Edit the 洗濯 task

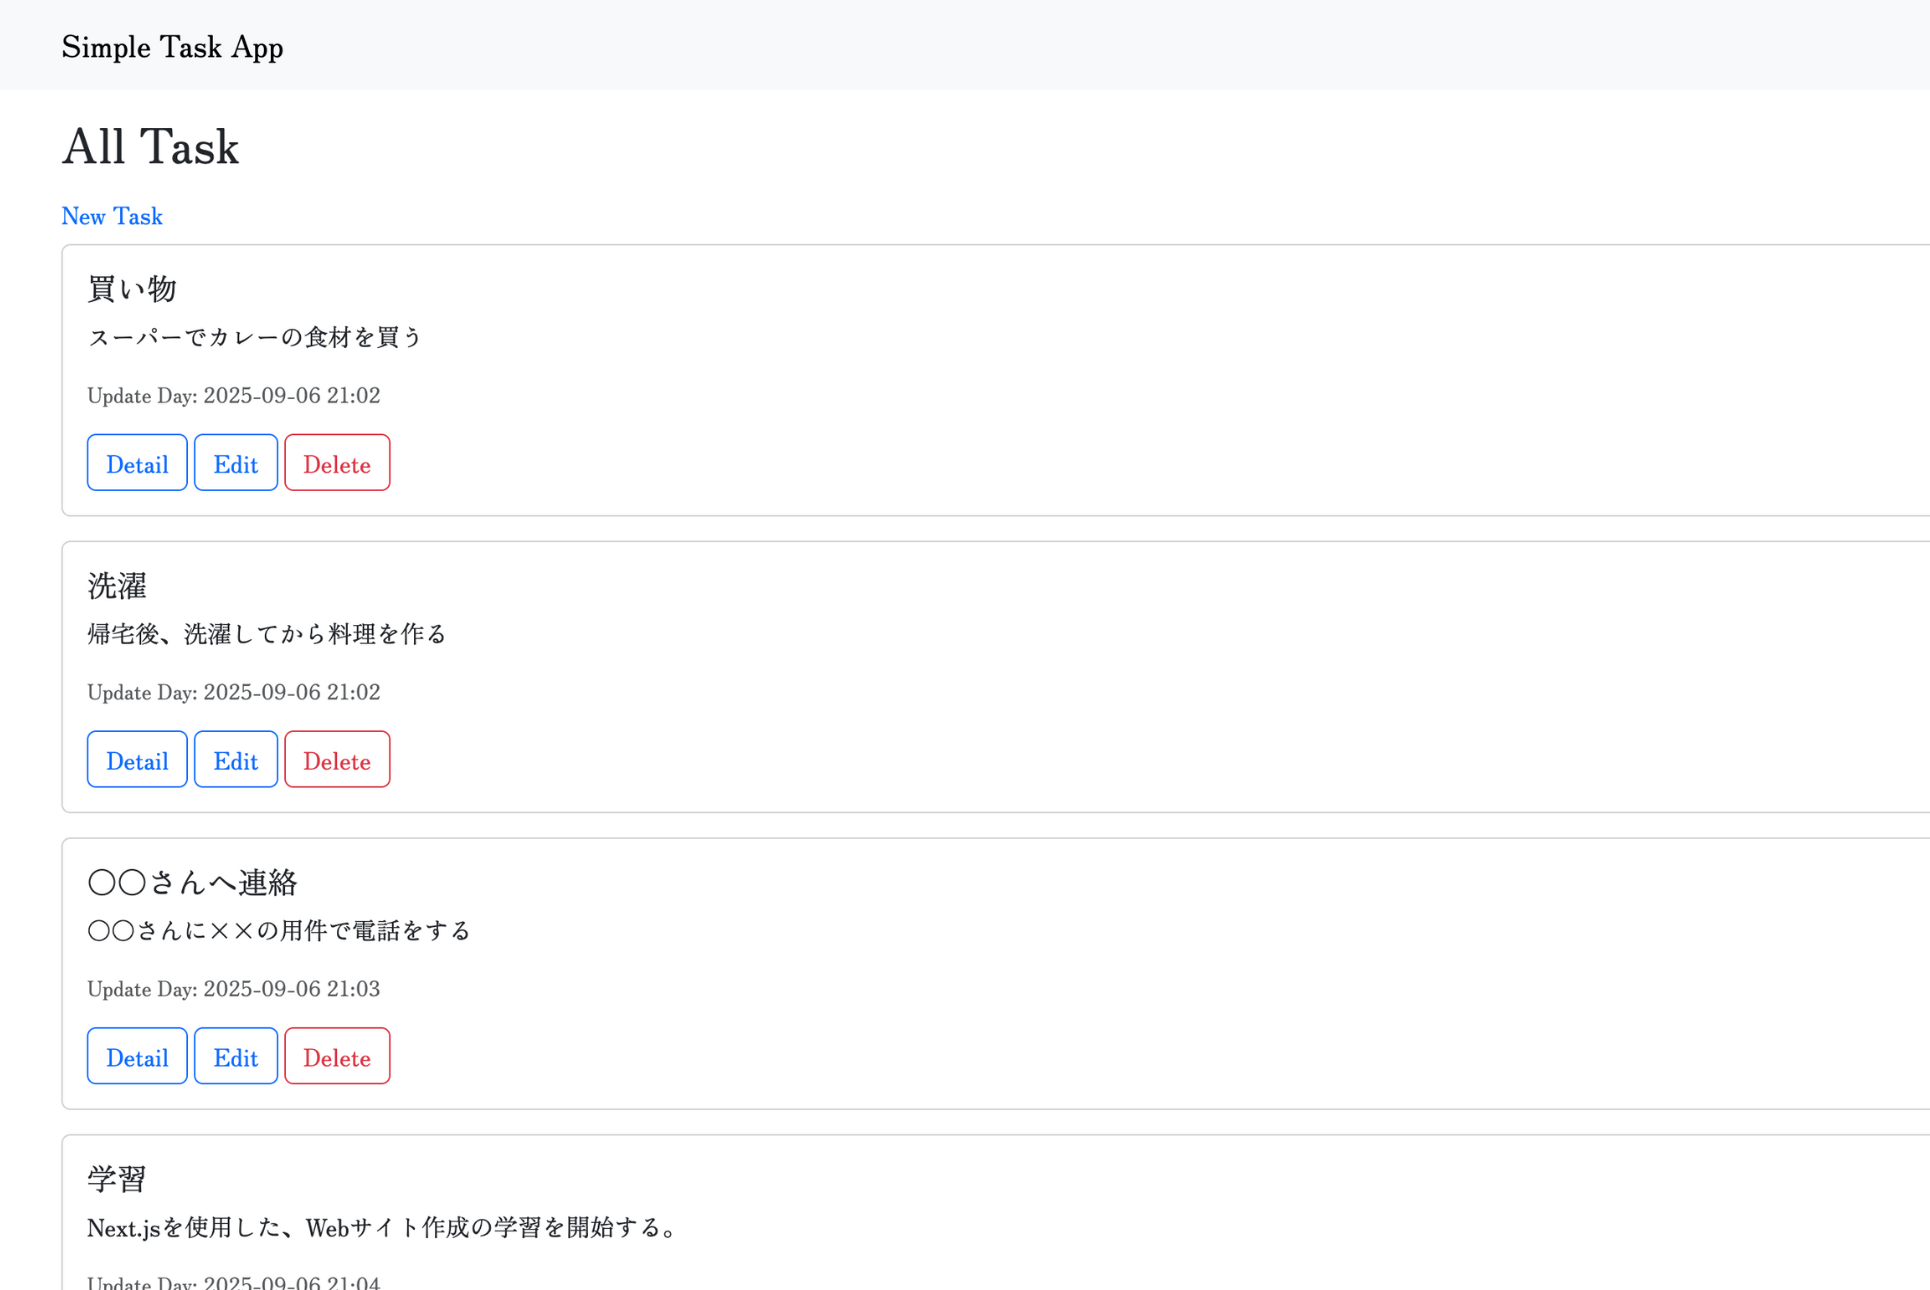click(236, 761)
